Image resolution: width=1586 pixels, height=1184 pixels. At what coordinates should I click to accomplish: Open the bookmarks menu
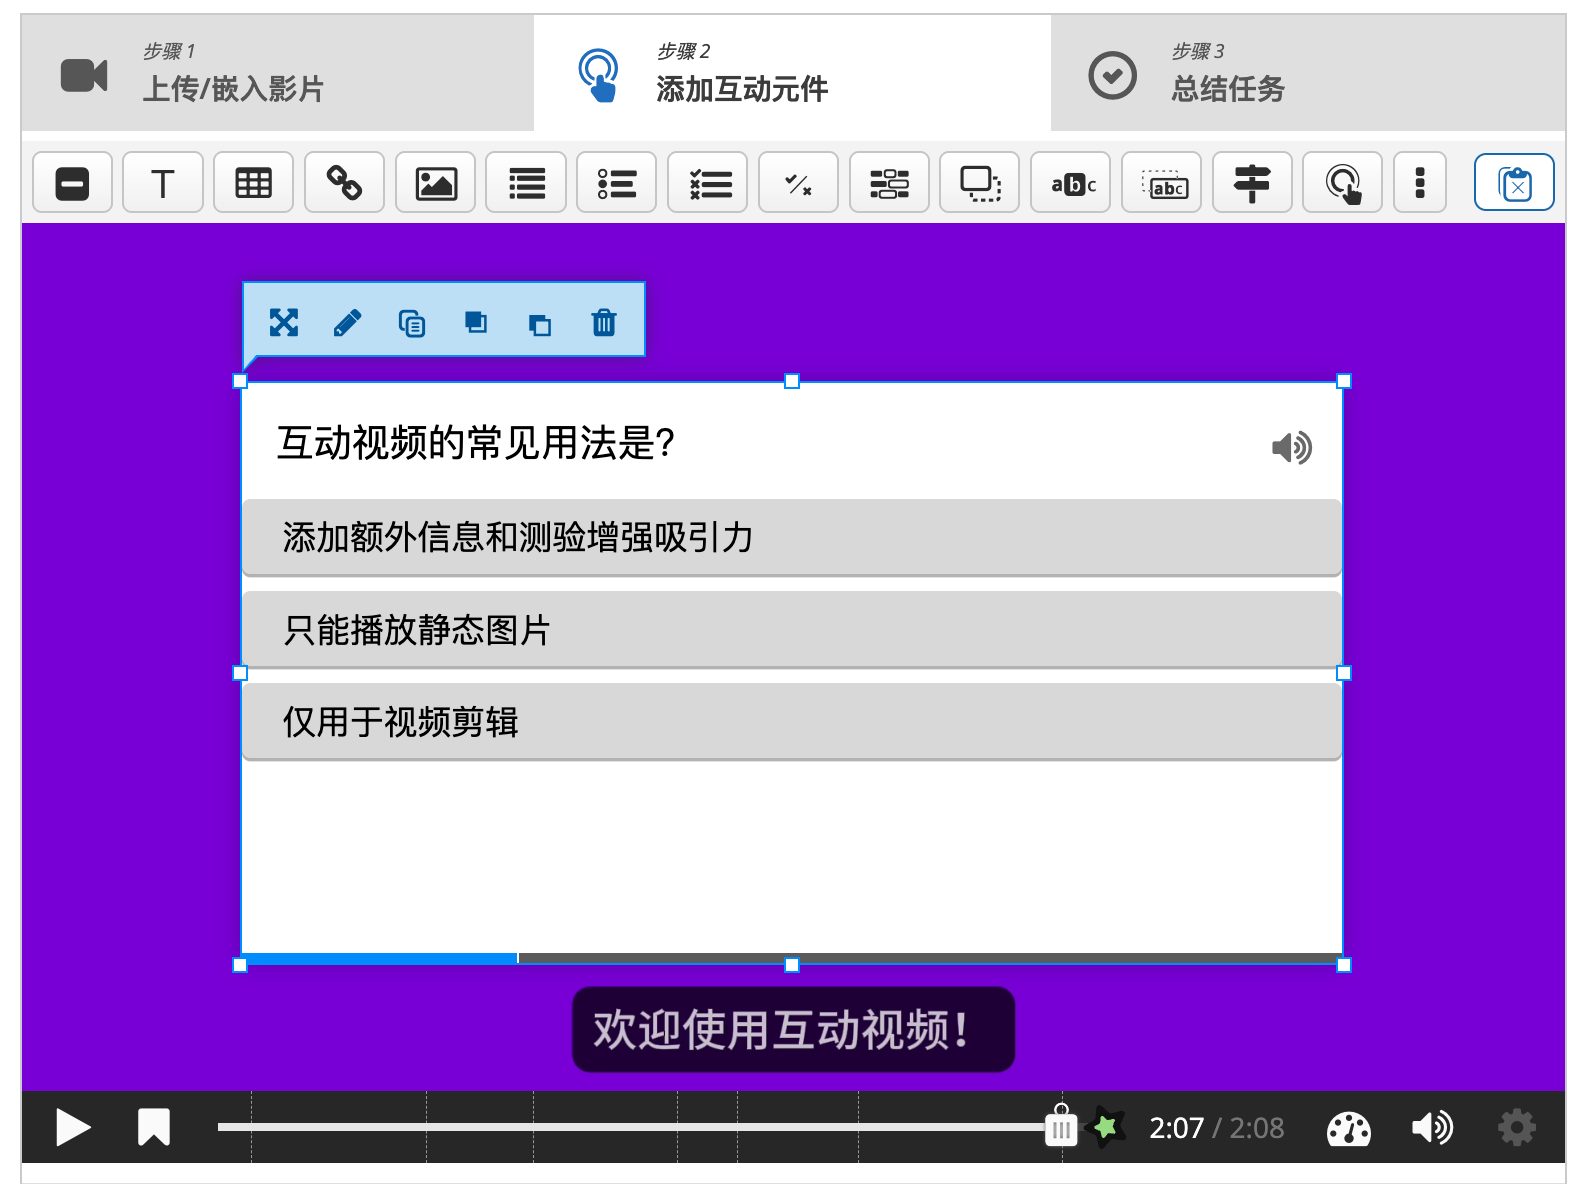(x=154, y=1127)
